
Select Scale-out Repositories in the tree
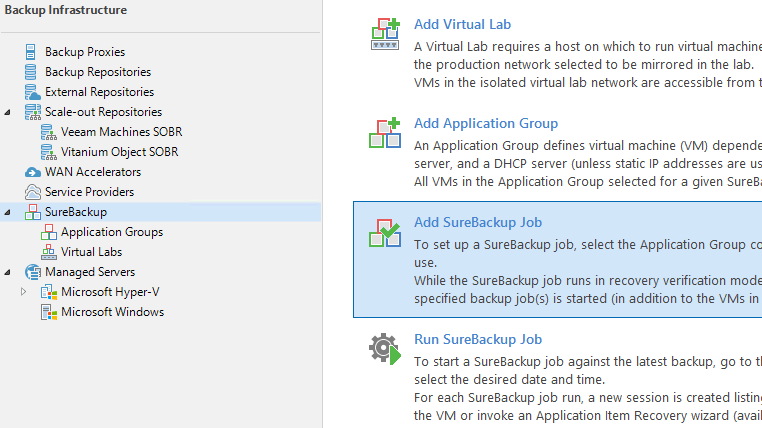point(104,112)
